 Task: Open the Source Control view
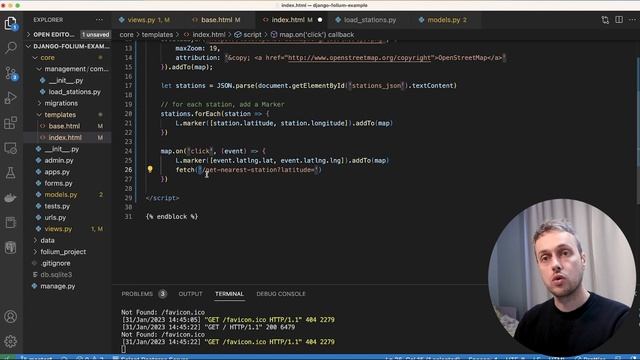(11, 73)
